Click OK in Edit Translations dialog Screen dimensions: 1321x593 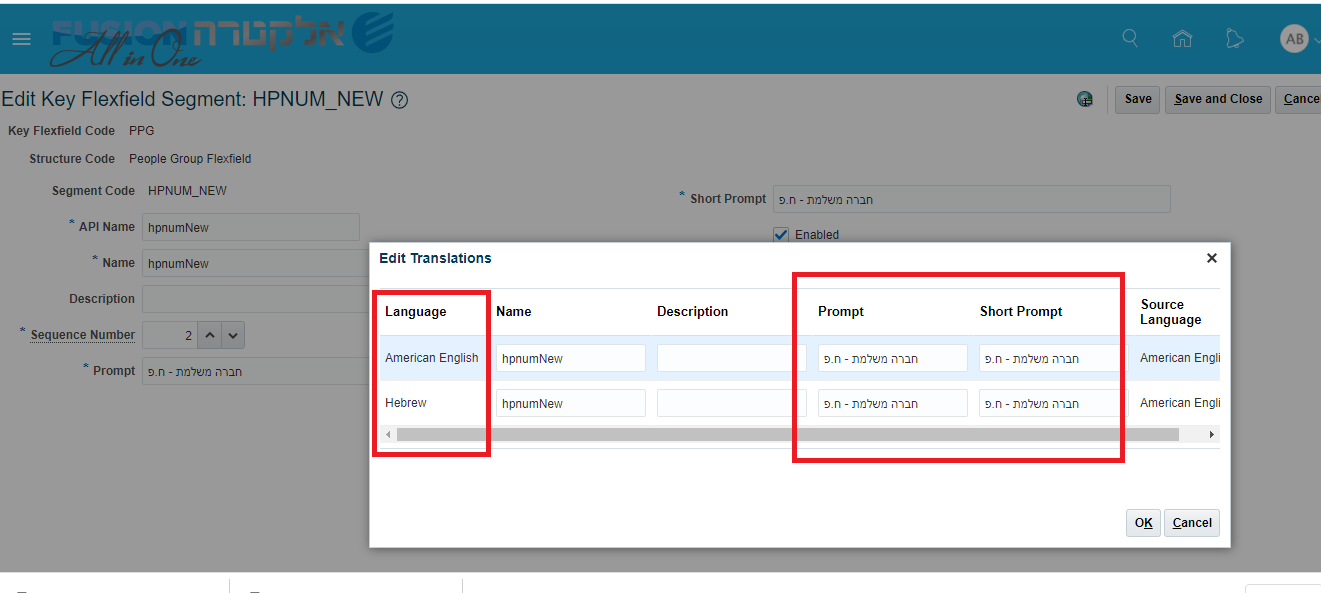1144,523
